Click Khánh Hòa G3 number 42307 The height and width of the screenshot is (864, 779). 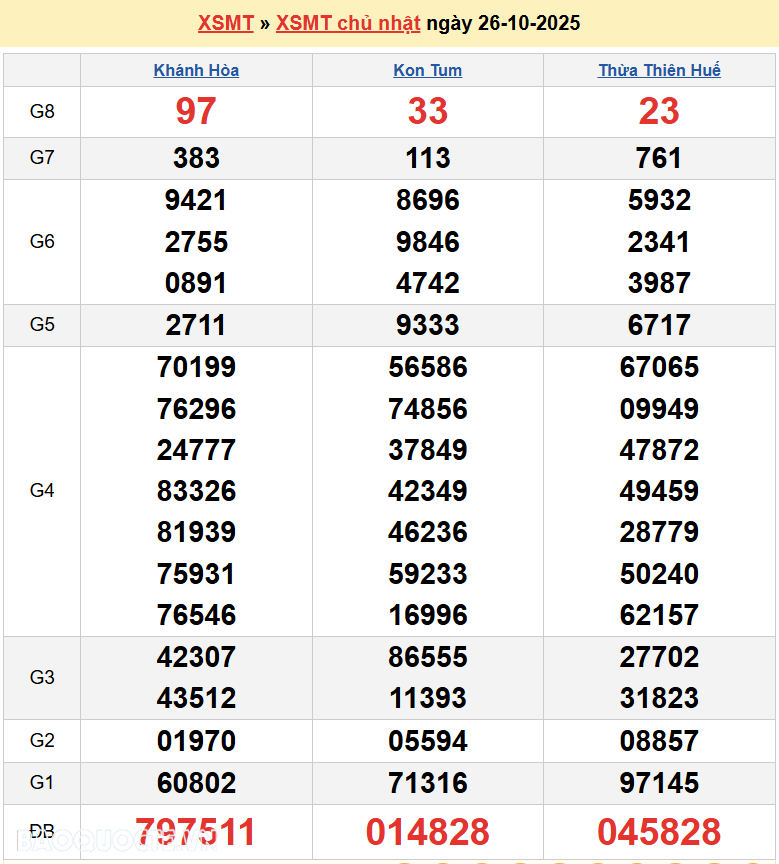pyautogui.click(x=196, y=657)
